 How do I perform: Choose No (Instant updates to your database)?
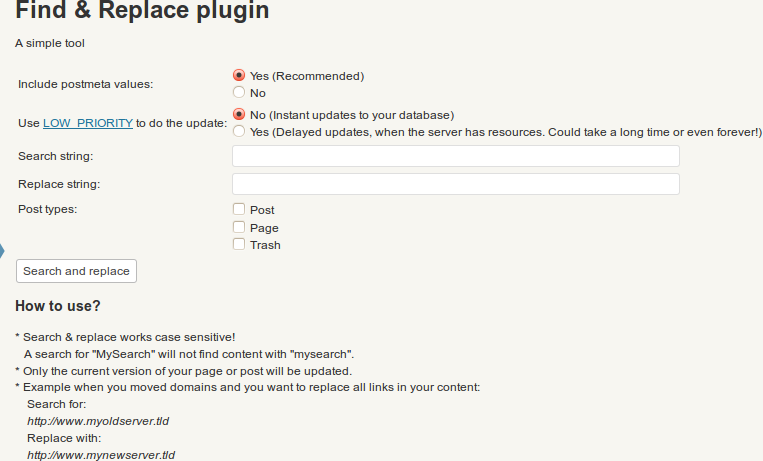(238, 114)
